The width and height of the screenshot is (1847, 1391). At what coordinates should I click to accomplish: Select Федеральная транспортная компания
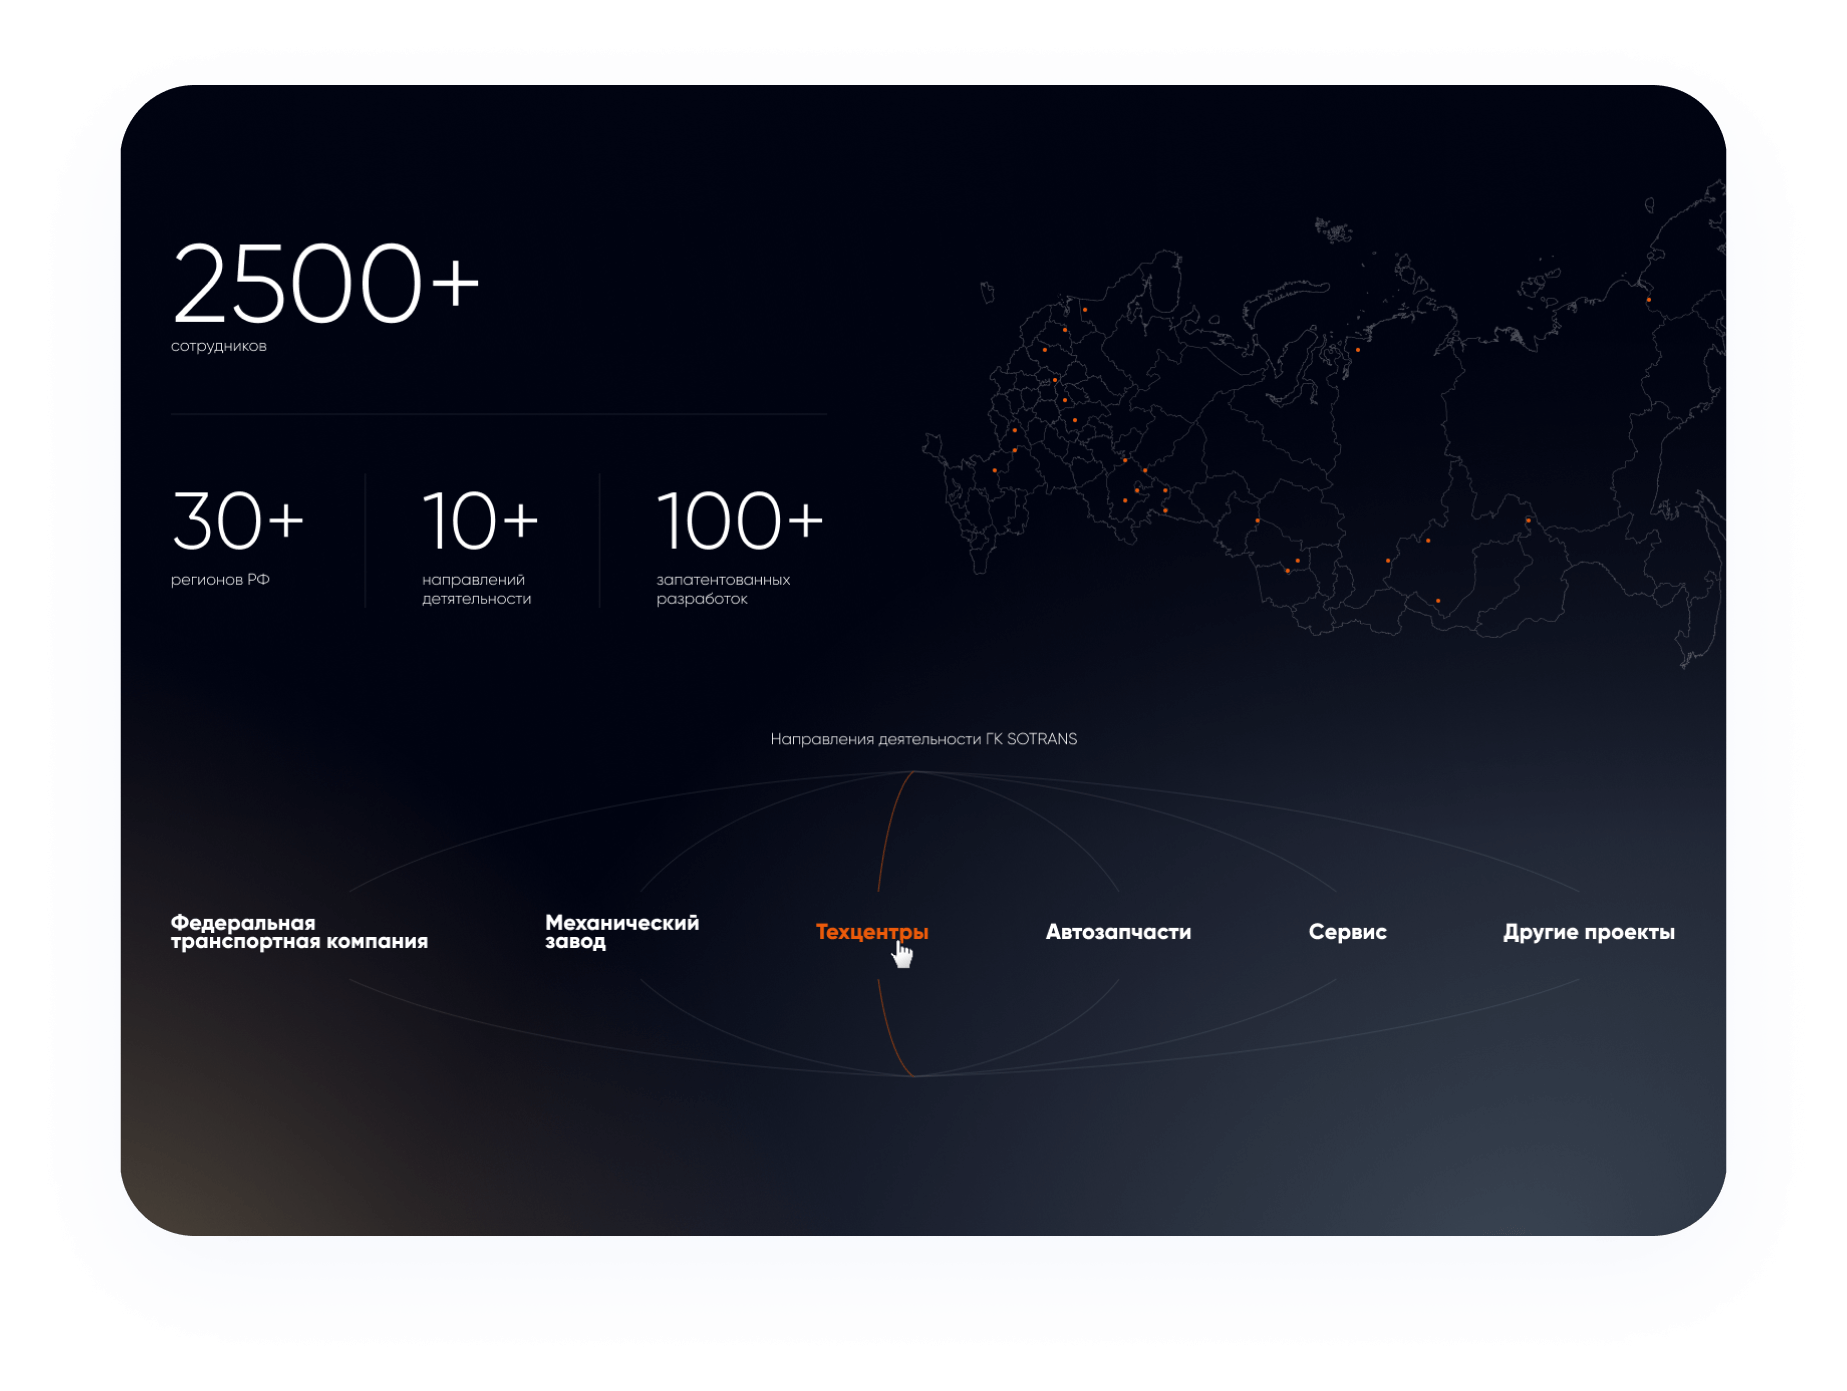point(299,932)
